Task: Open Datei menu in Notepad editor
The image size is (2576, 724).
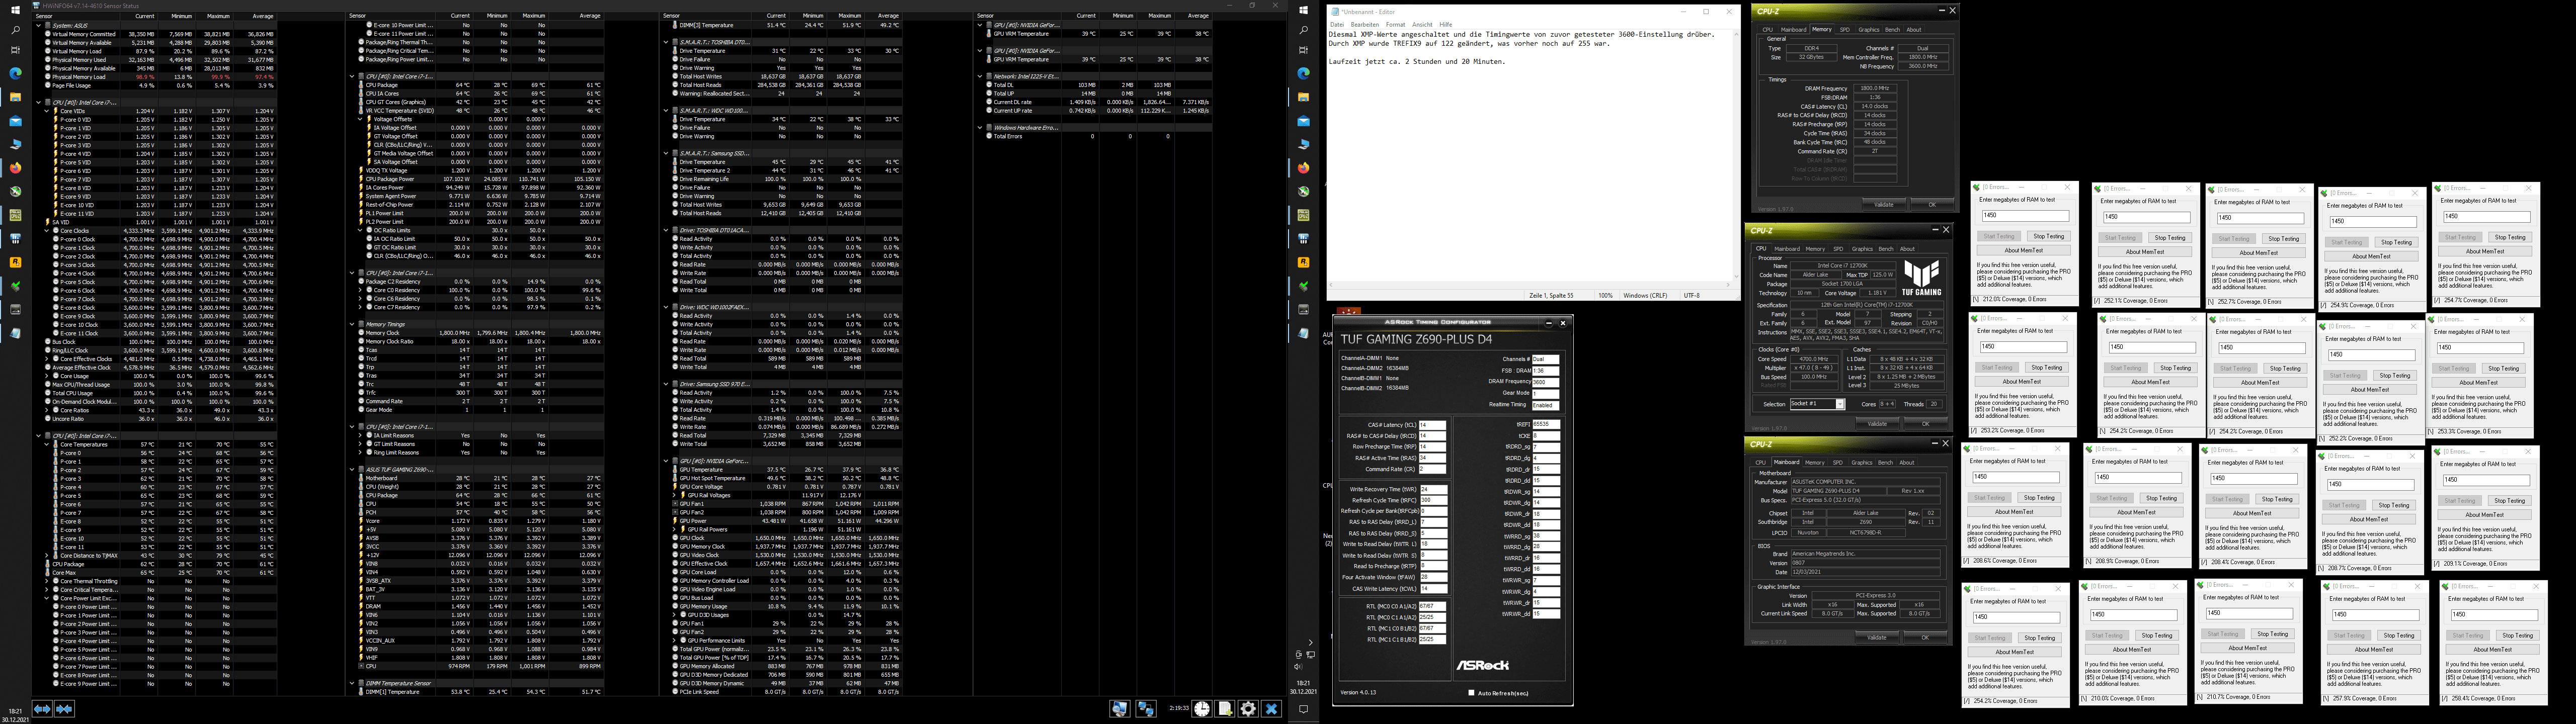Action: coord(1337,24)
